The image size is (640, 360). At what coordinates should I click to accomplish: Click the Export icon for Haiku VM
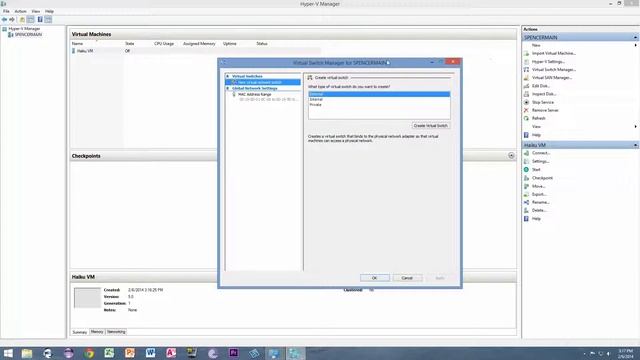(x=526, y=194)
